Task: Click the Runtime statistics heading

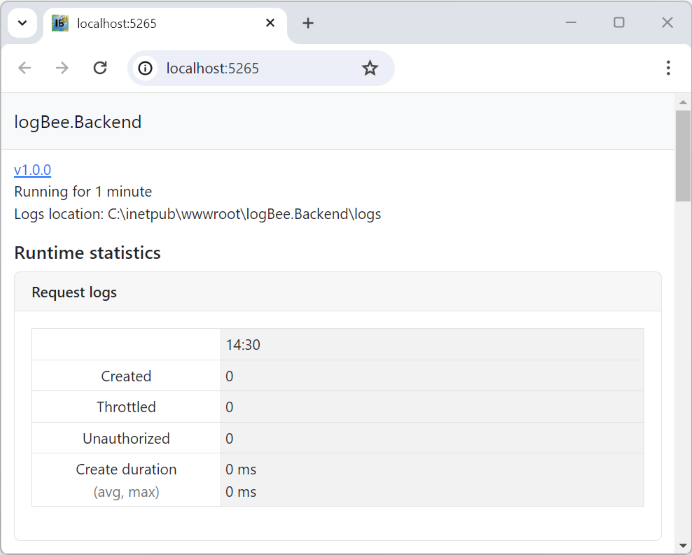Action: pyautogui.click(x=87, y=253)
